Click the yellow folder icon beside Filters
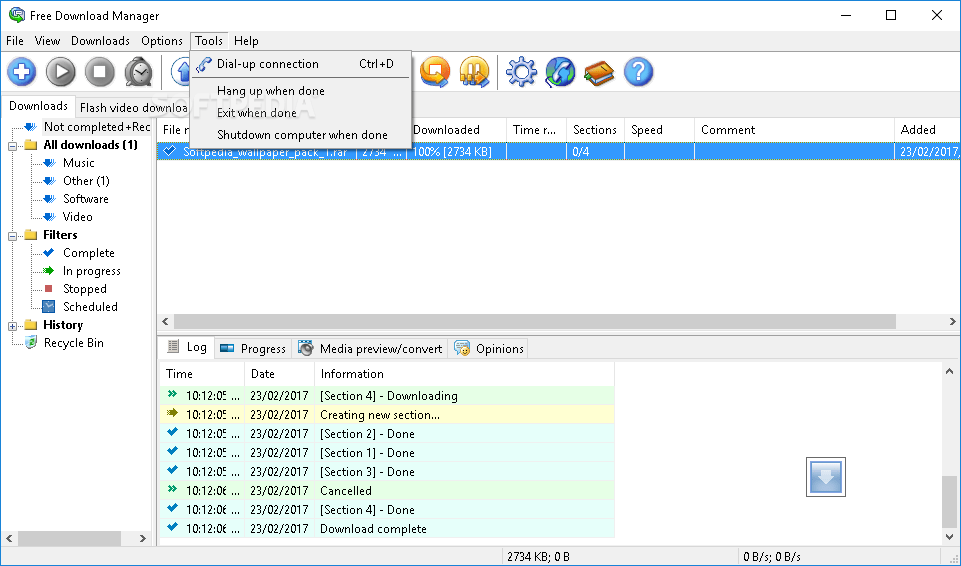The height and width of the screenshot is (566, 961). [x=31, y=235]
